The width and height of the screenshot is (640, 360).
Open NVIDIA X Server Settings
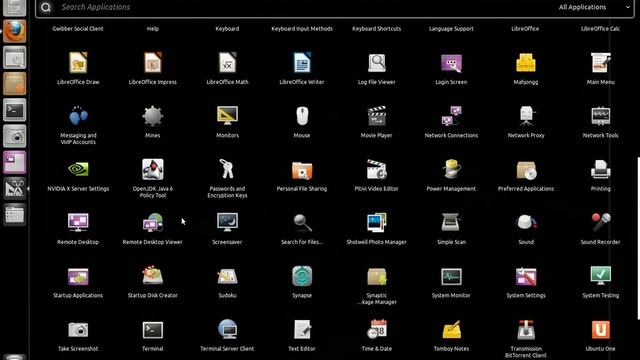click(x=78, y=169)
